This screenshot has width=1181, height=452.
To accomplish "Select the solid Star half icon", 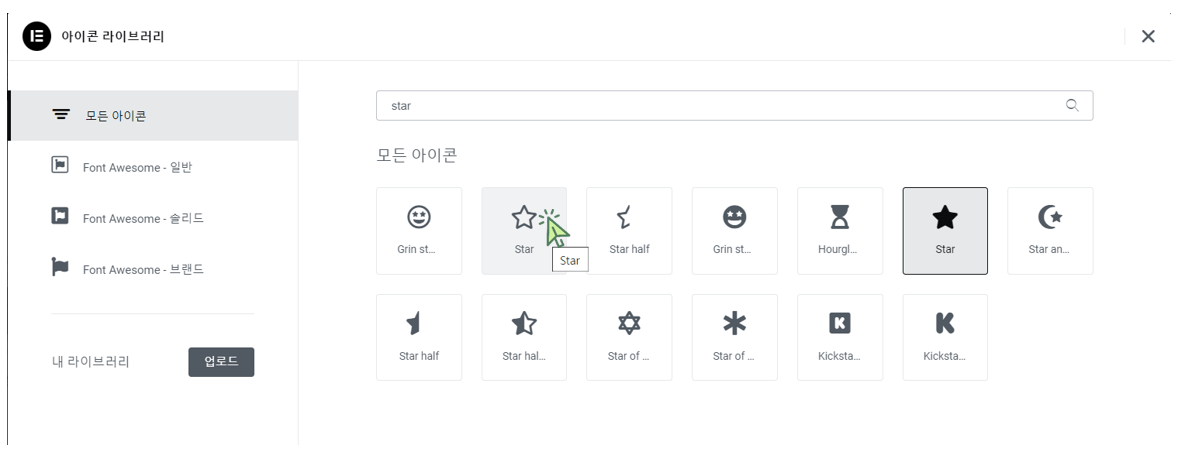I will [418, 337].
